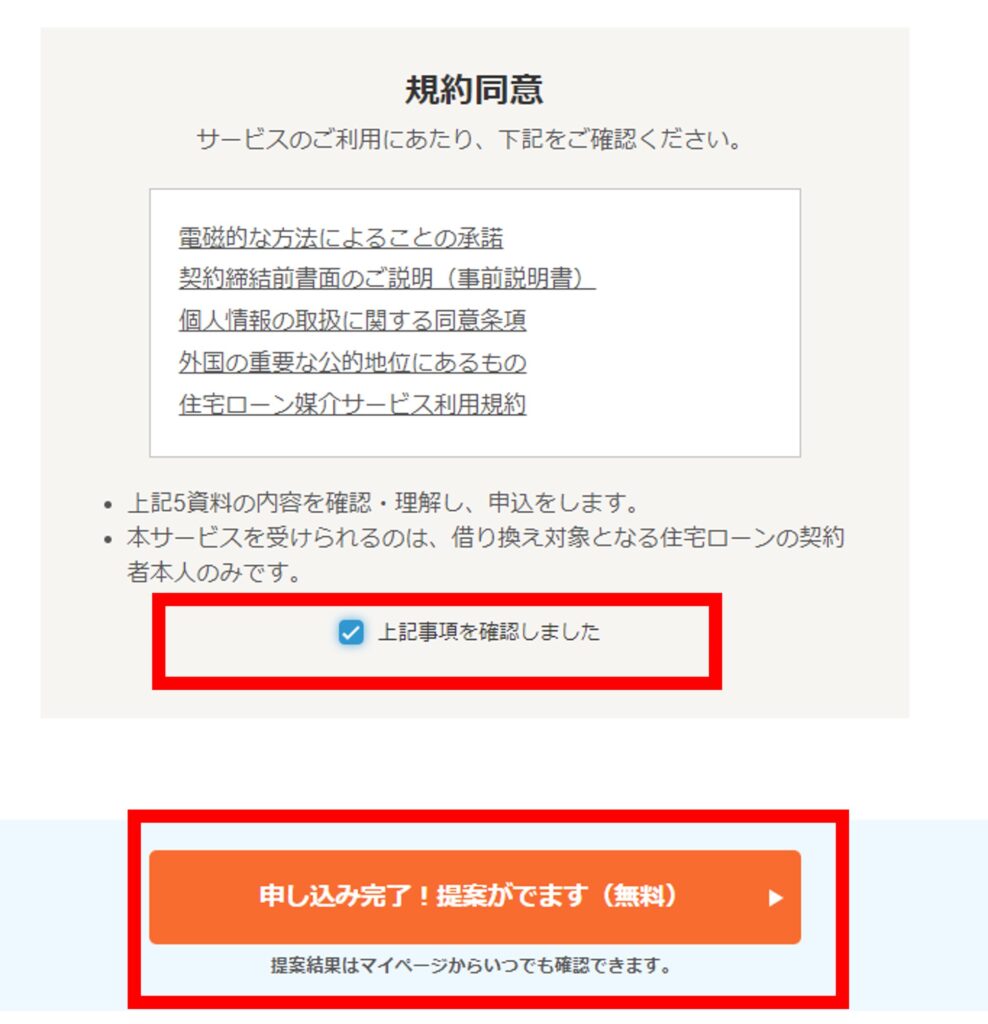
Task: Open 住宅ローン媒介サービス利用規約 link
Action: click(x=353, y=404)
